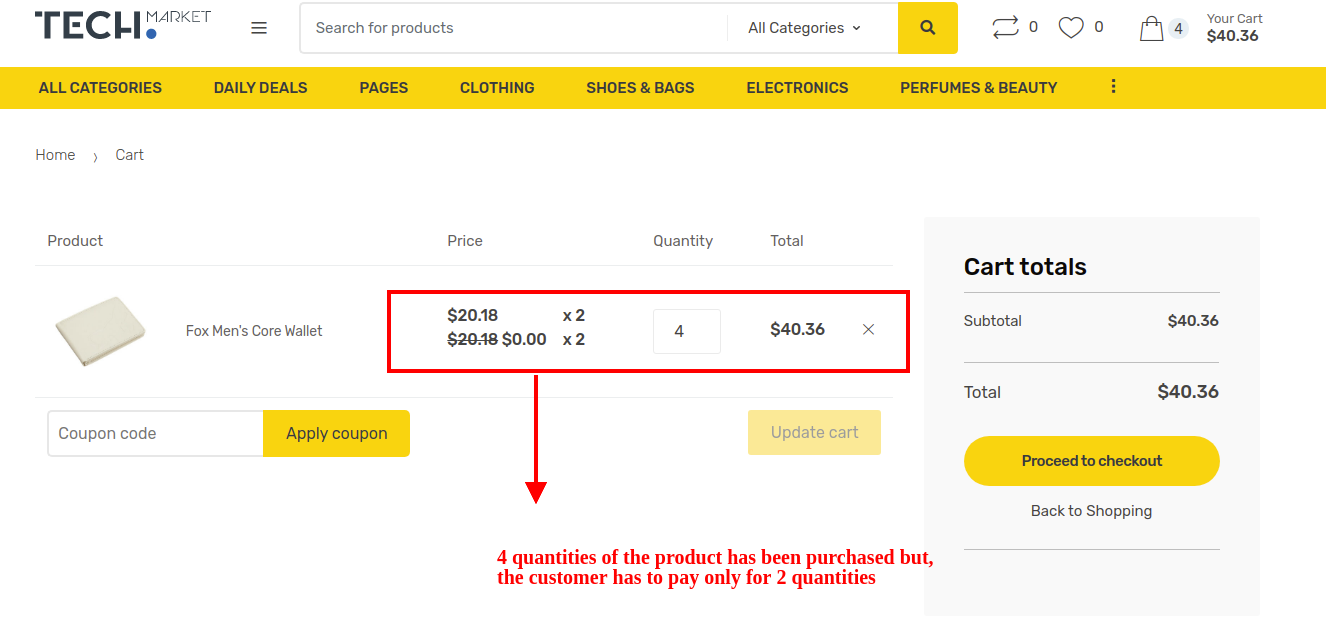Screen dimensions: 1326x641
Task: Remove Fox Men's Core Wallet with the X
Action: click(x=868, y=328)
